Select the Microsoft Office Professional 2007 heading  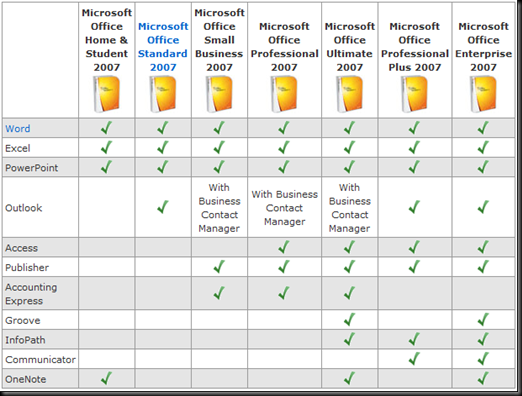coord(284,47)
